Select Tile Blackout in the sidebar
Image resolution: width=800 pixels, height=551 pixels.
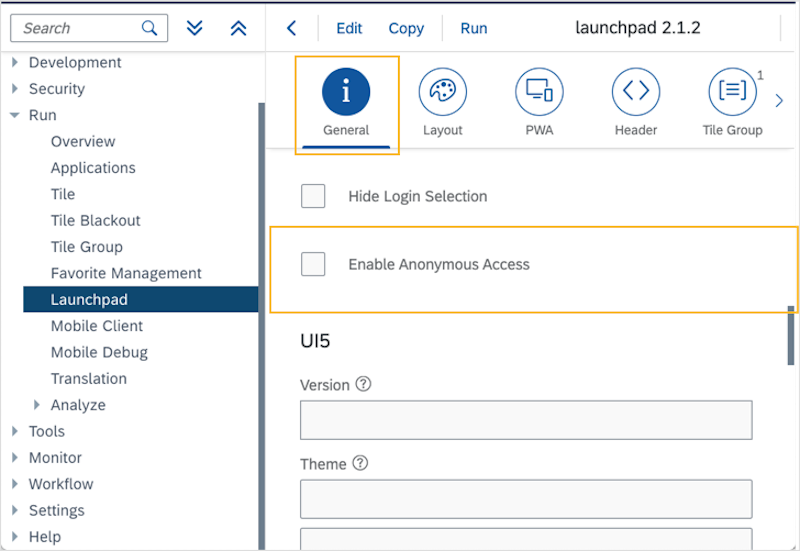pyautogui.click(x=96, y=220)
